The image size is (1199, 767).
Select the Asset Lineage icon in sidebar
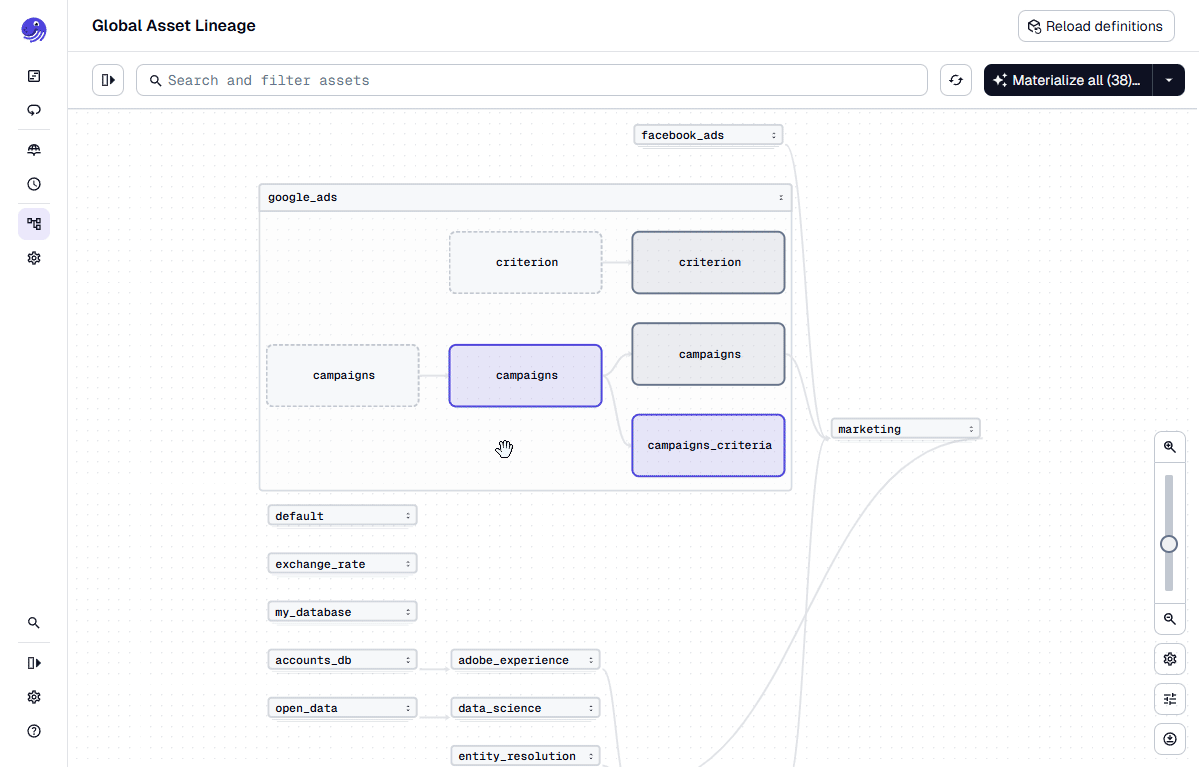coord(34,224)
